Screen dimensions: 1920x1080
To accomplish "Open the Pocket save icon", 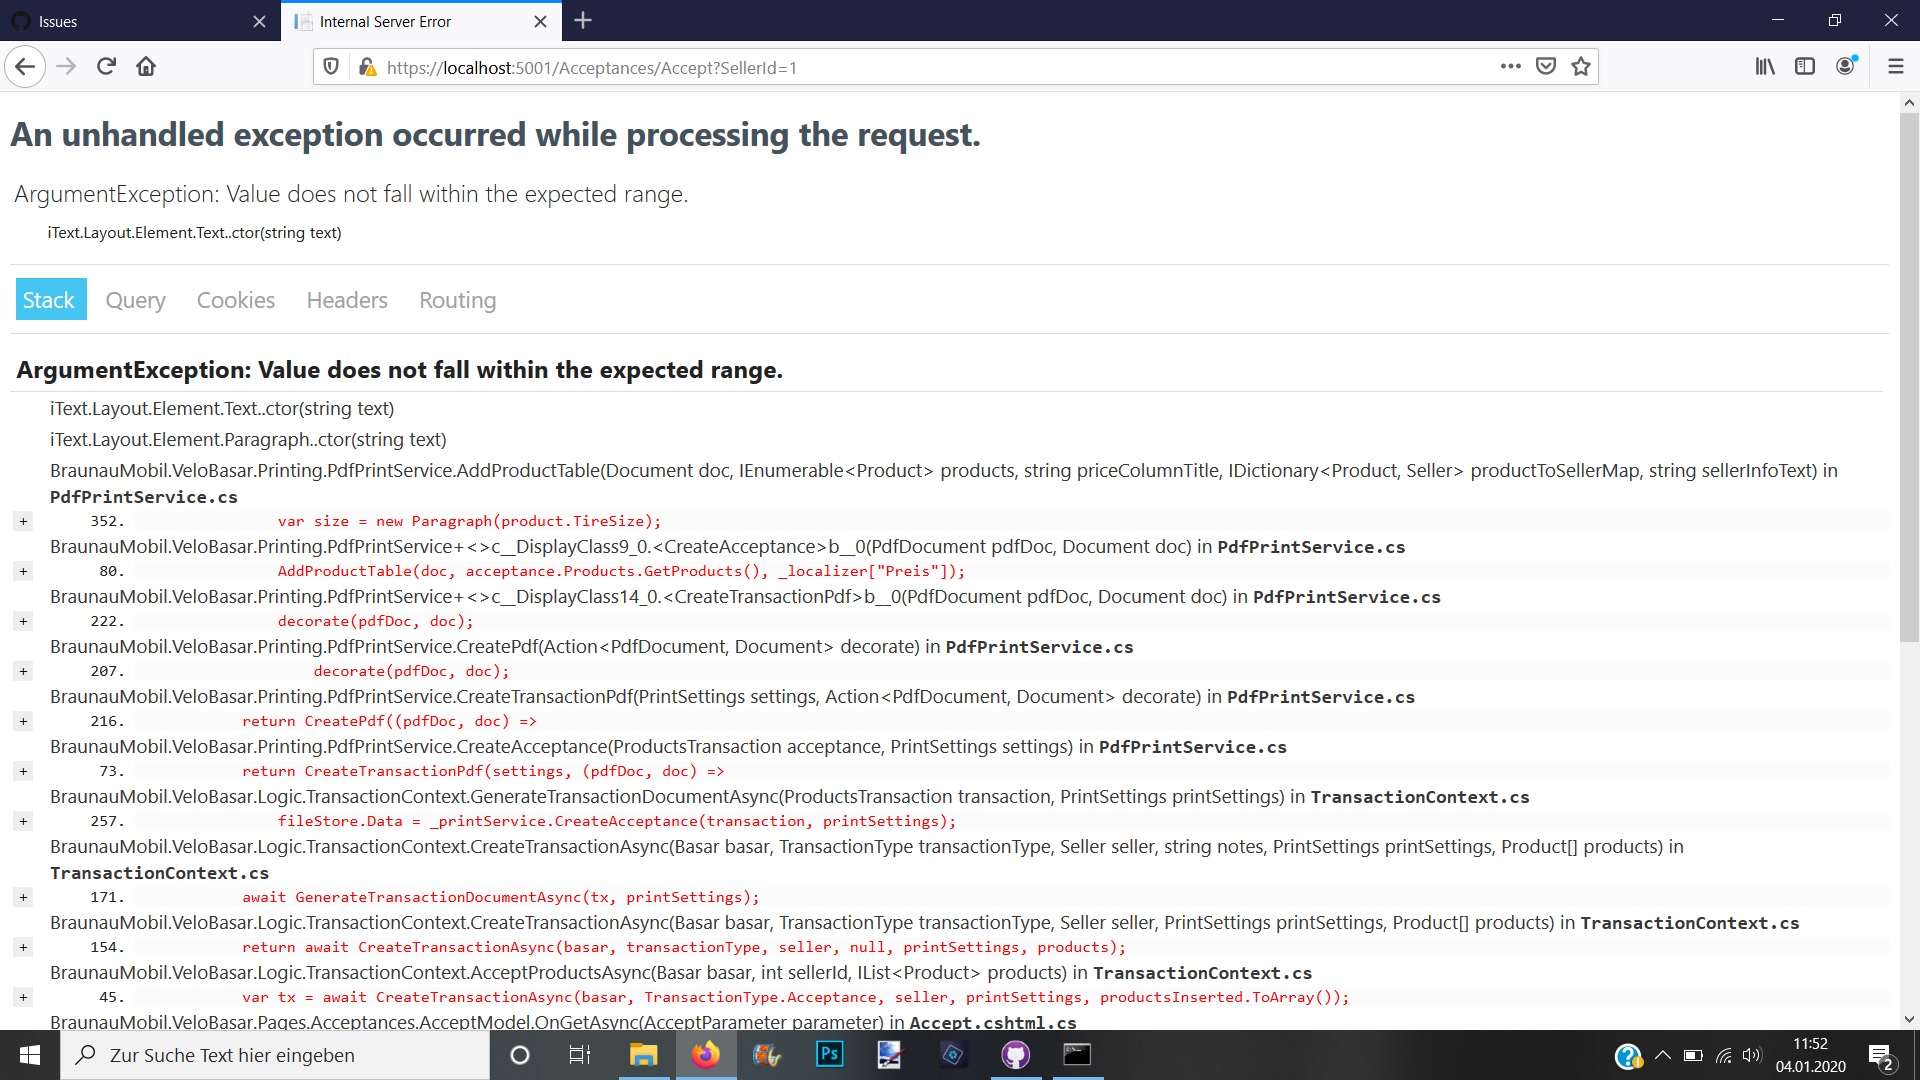I will coord(1546,67).
